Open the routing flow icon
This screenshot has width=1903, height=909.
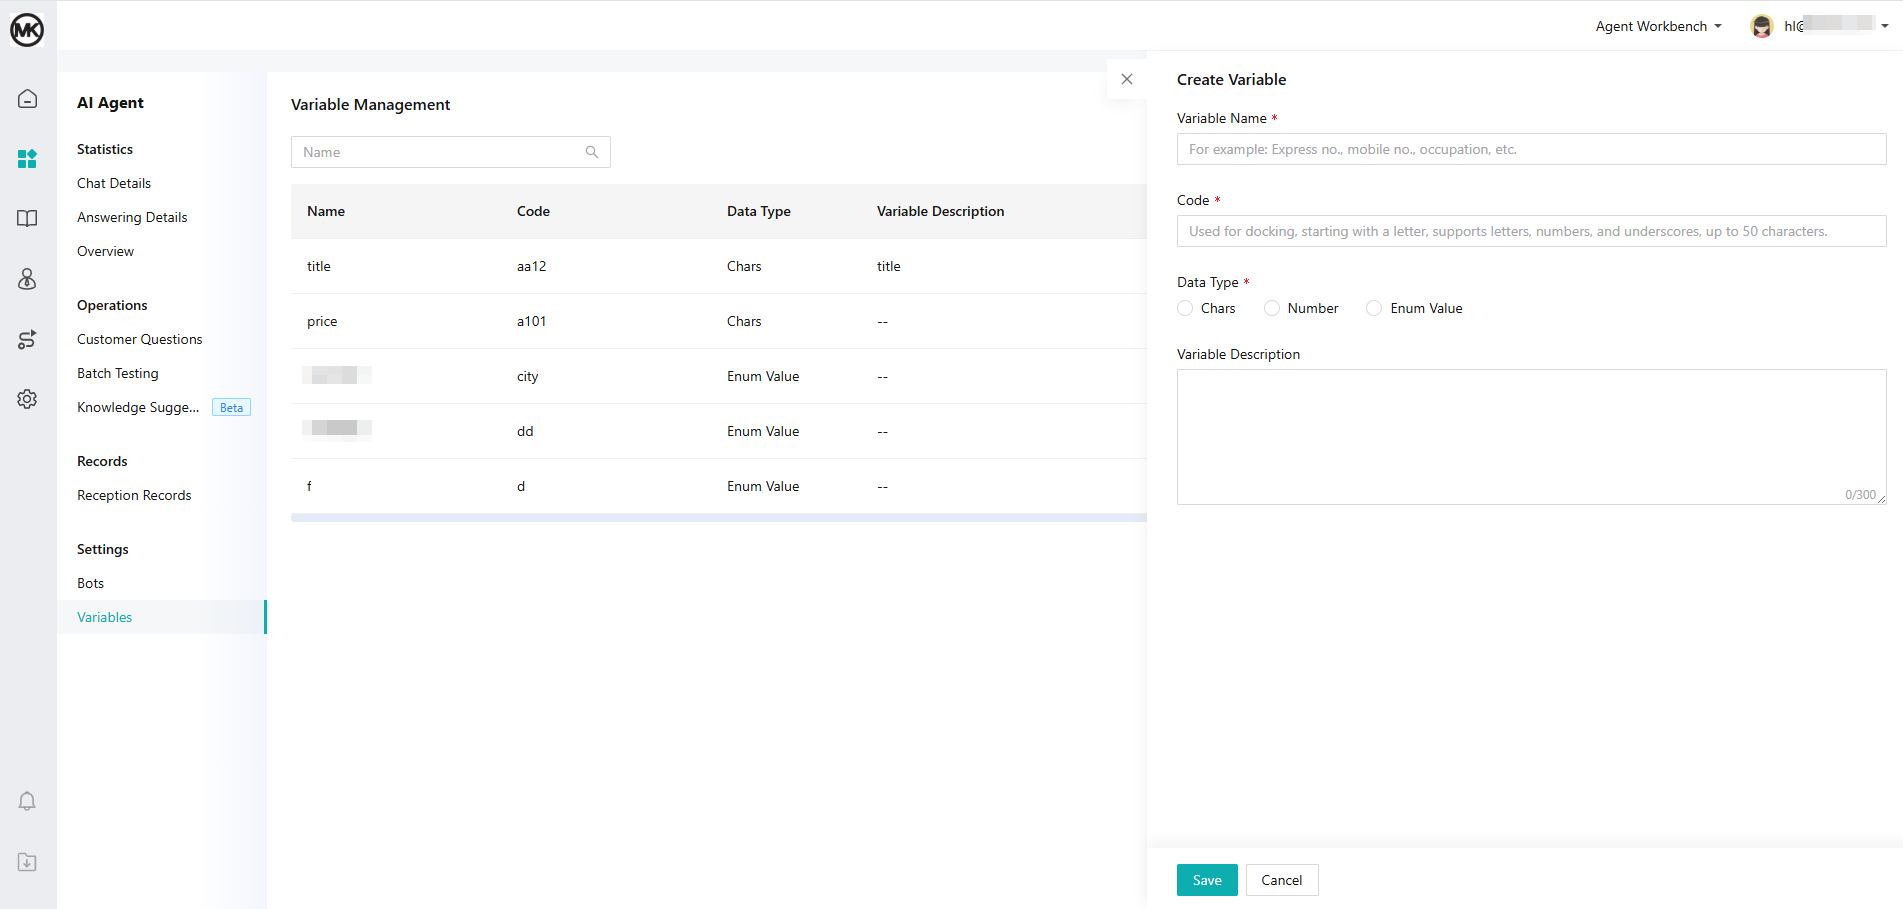[27, 339]
